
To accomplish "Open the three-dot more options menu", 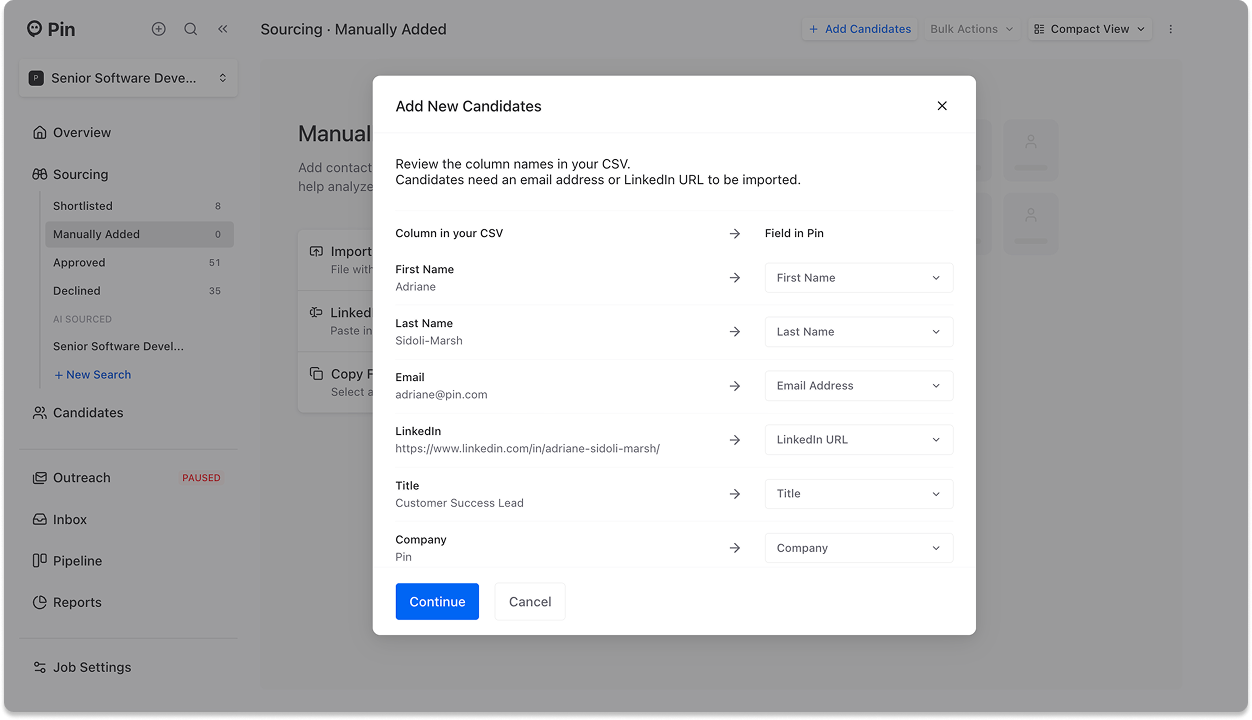I will pos(1171,29).
